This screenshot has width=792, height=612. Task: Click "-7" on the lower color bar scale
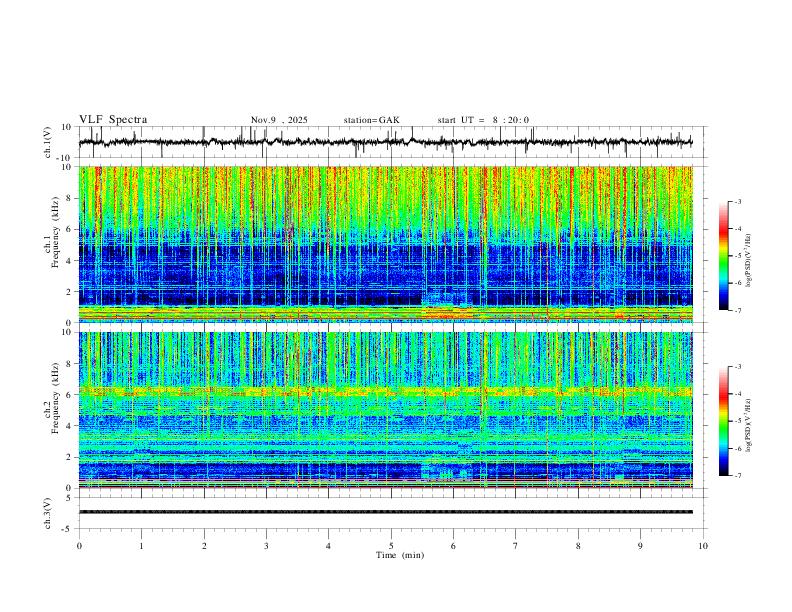point(738,476)
